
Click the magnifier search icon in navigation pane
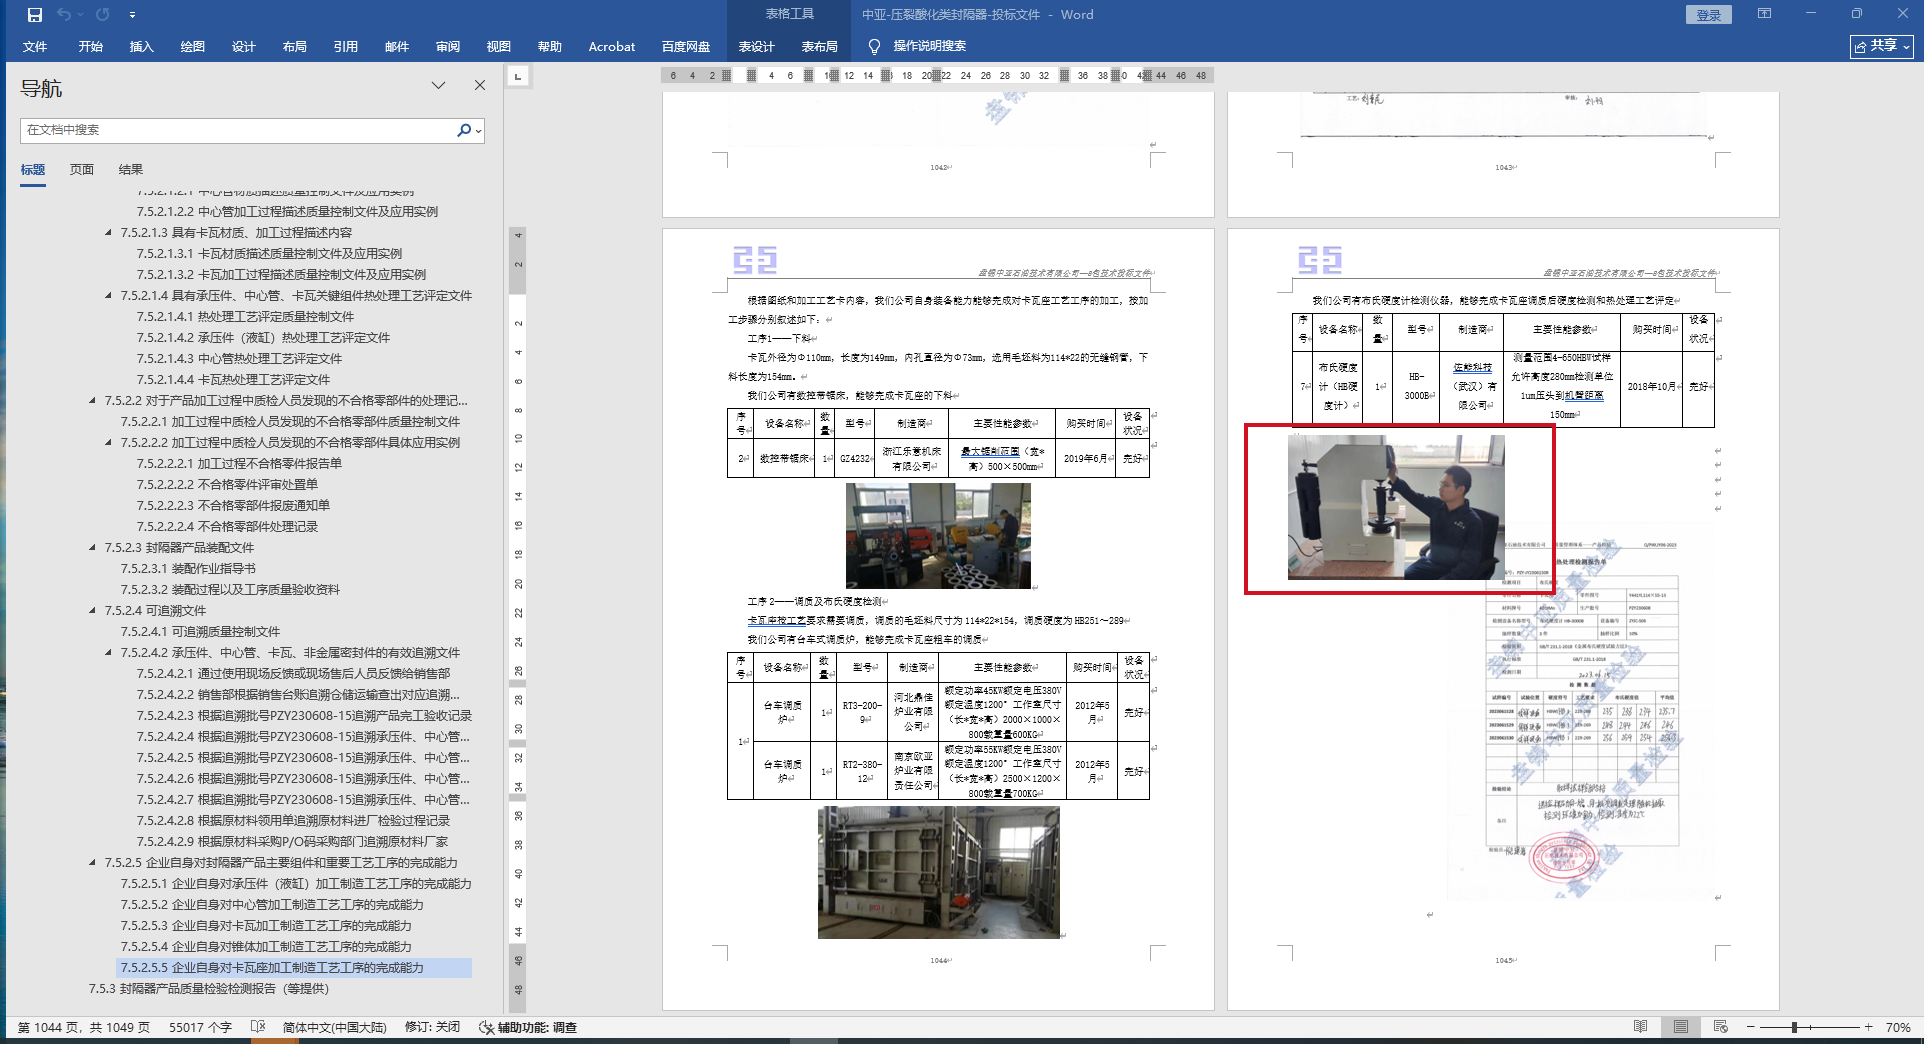tap(464, 130)
